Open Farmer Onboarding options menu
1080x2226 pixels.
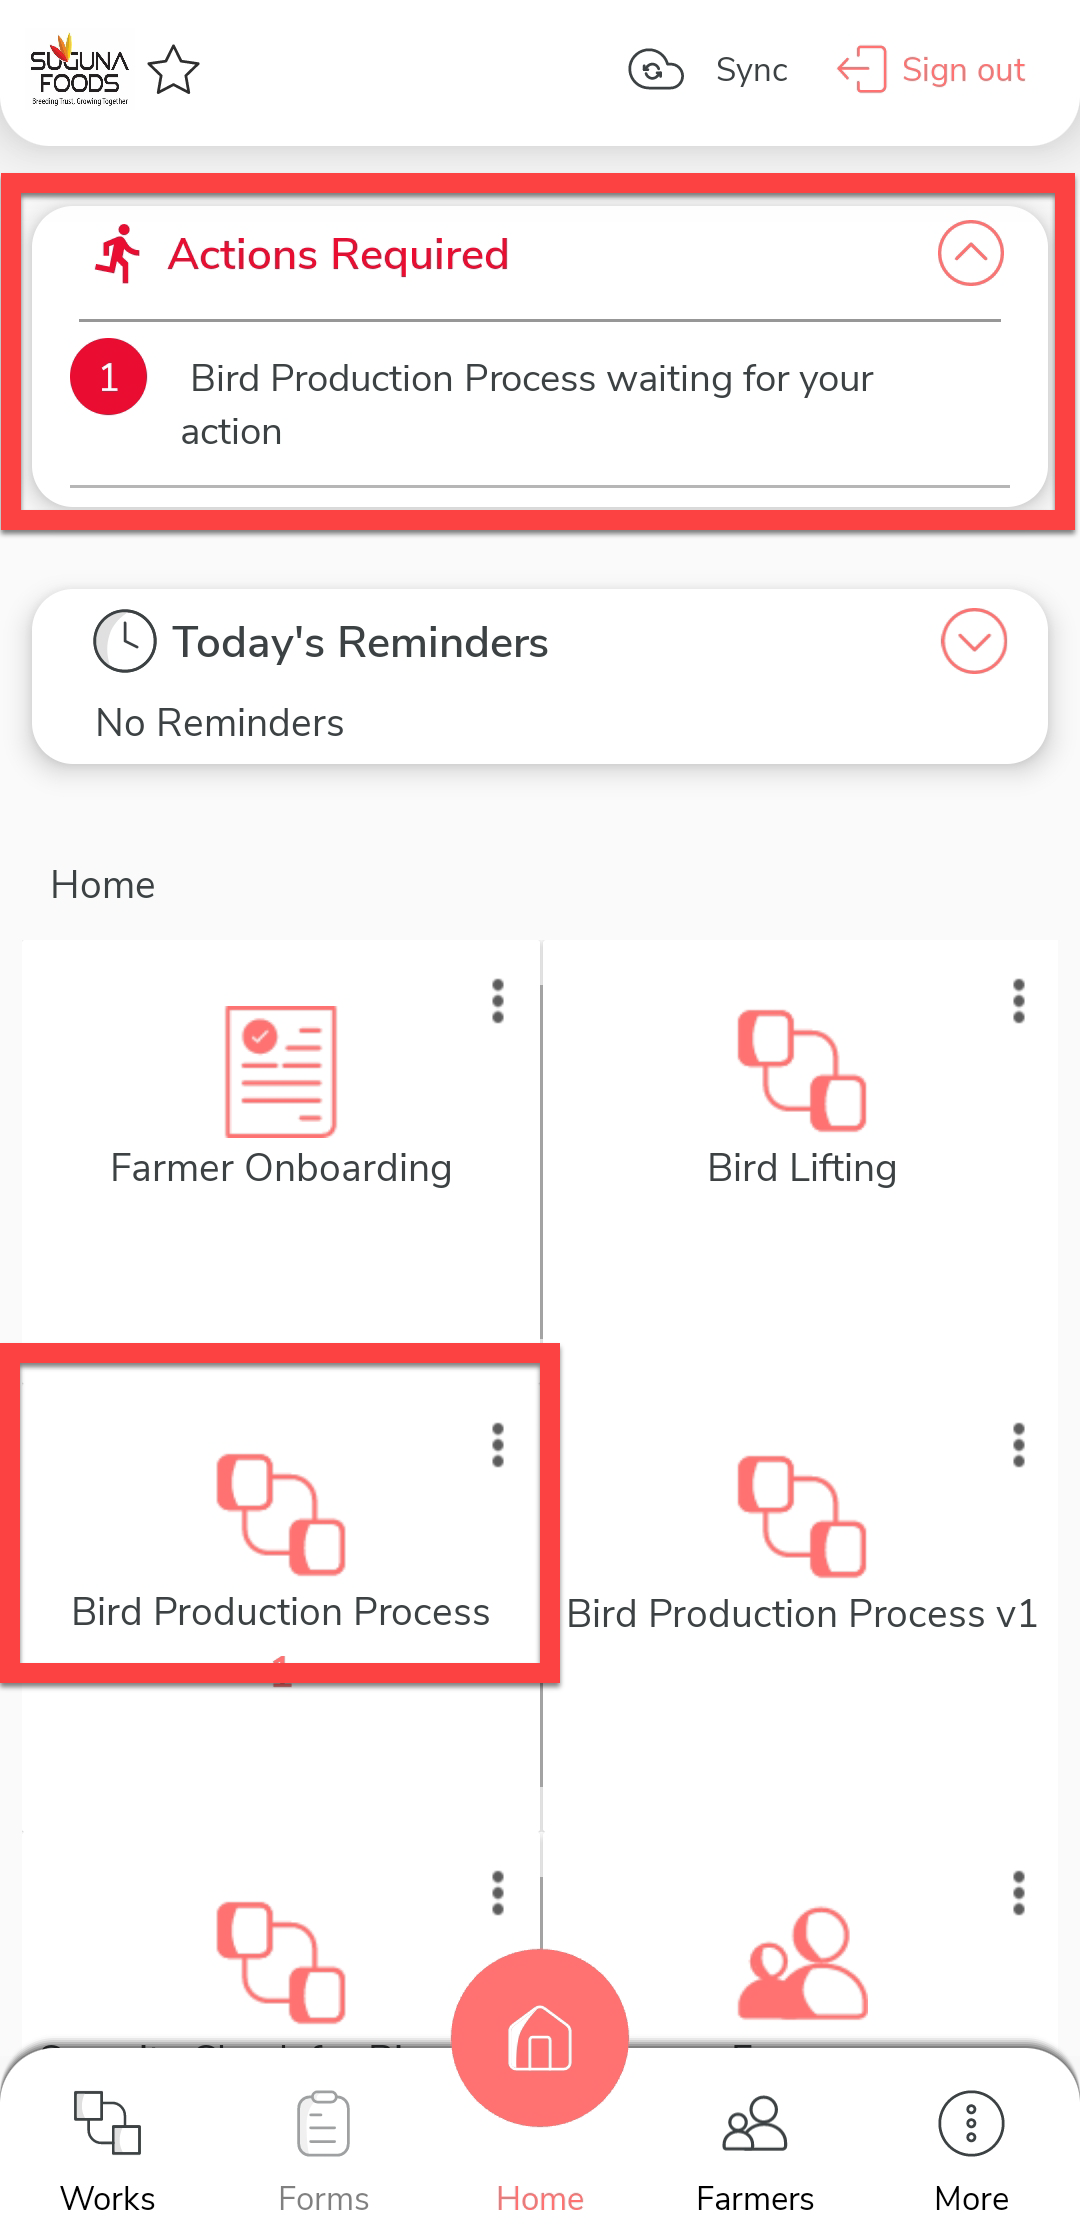click(498, 1001)
